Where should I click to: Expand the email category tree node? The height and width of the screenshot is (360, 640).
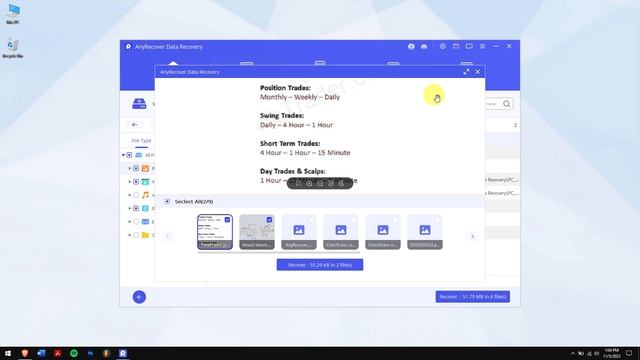pos(130,222)
